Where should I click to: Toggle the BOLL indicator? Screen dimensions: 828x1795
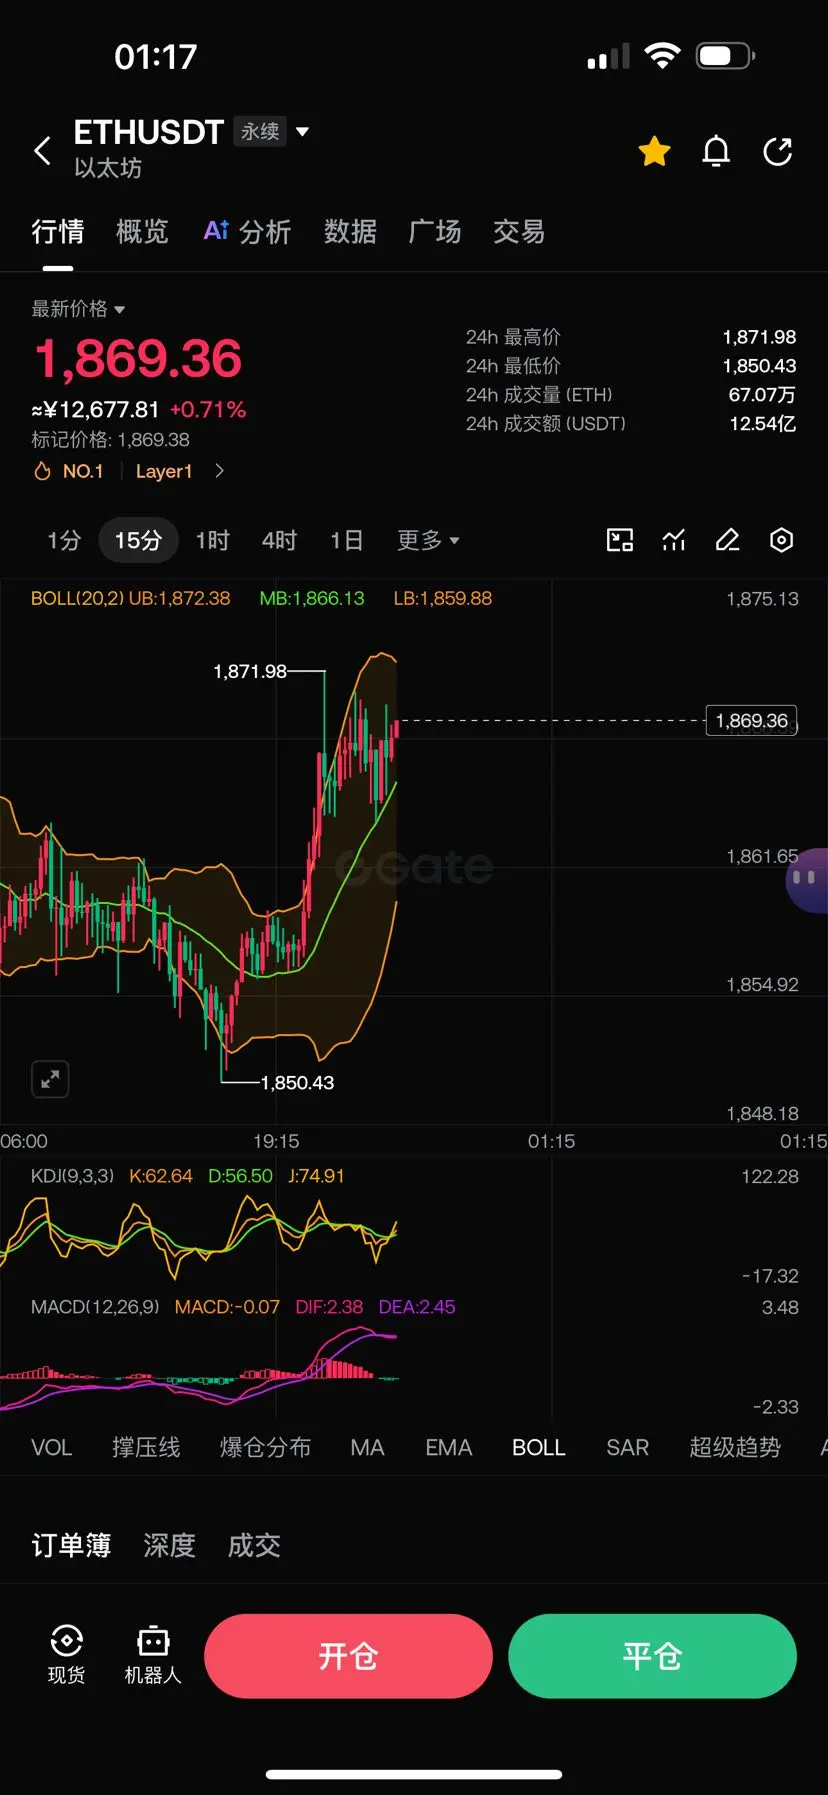coord(539,1447)
